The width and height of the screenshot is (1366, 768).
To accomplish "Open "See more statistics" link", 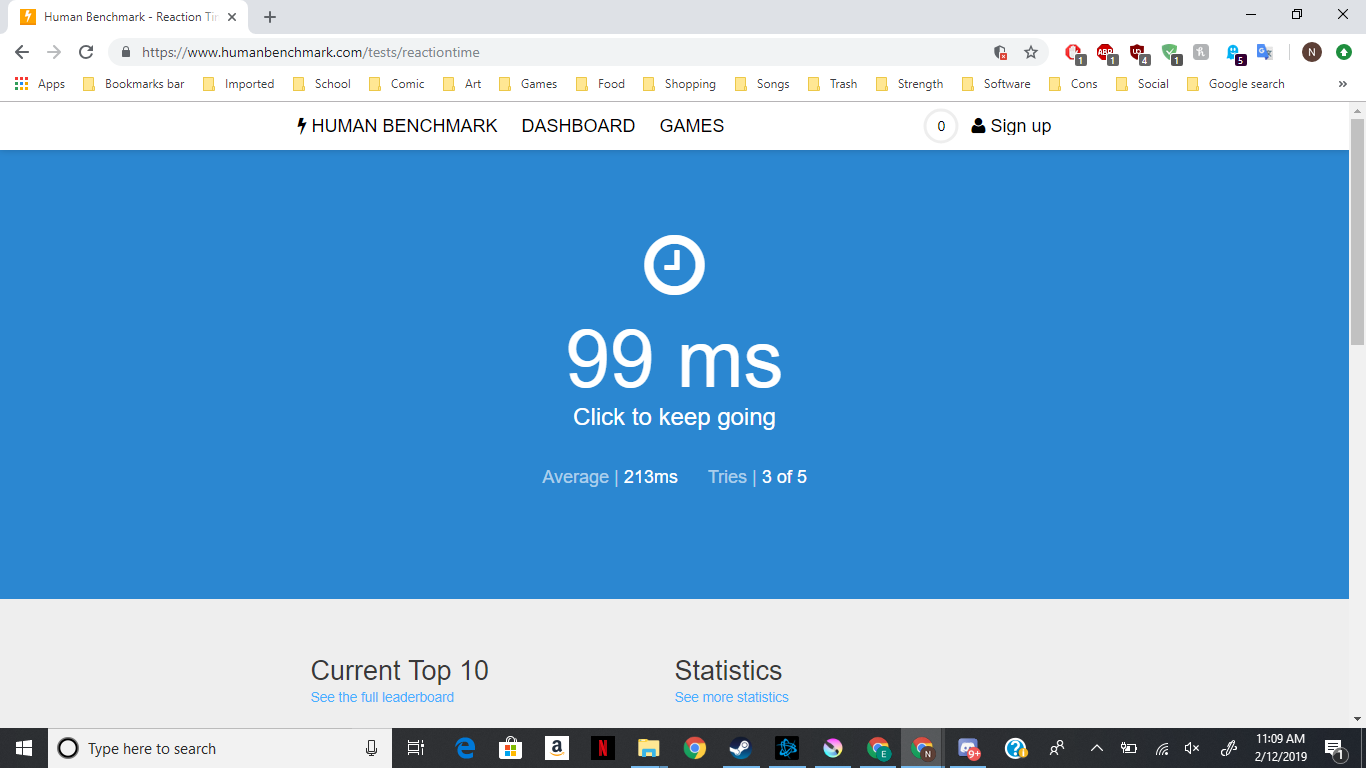I will tap(731, 697).
